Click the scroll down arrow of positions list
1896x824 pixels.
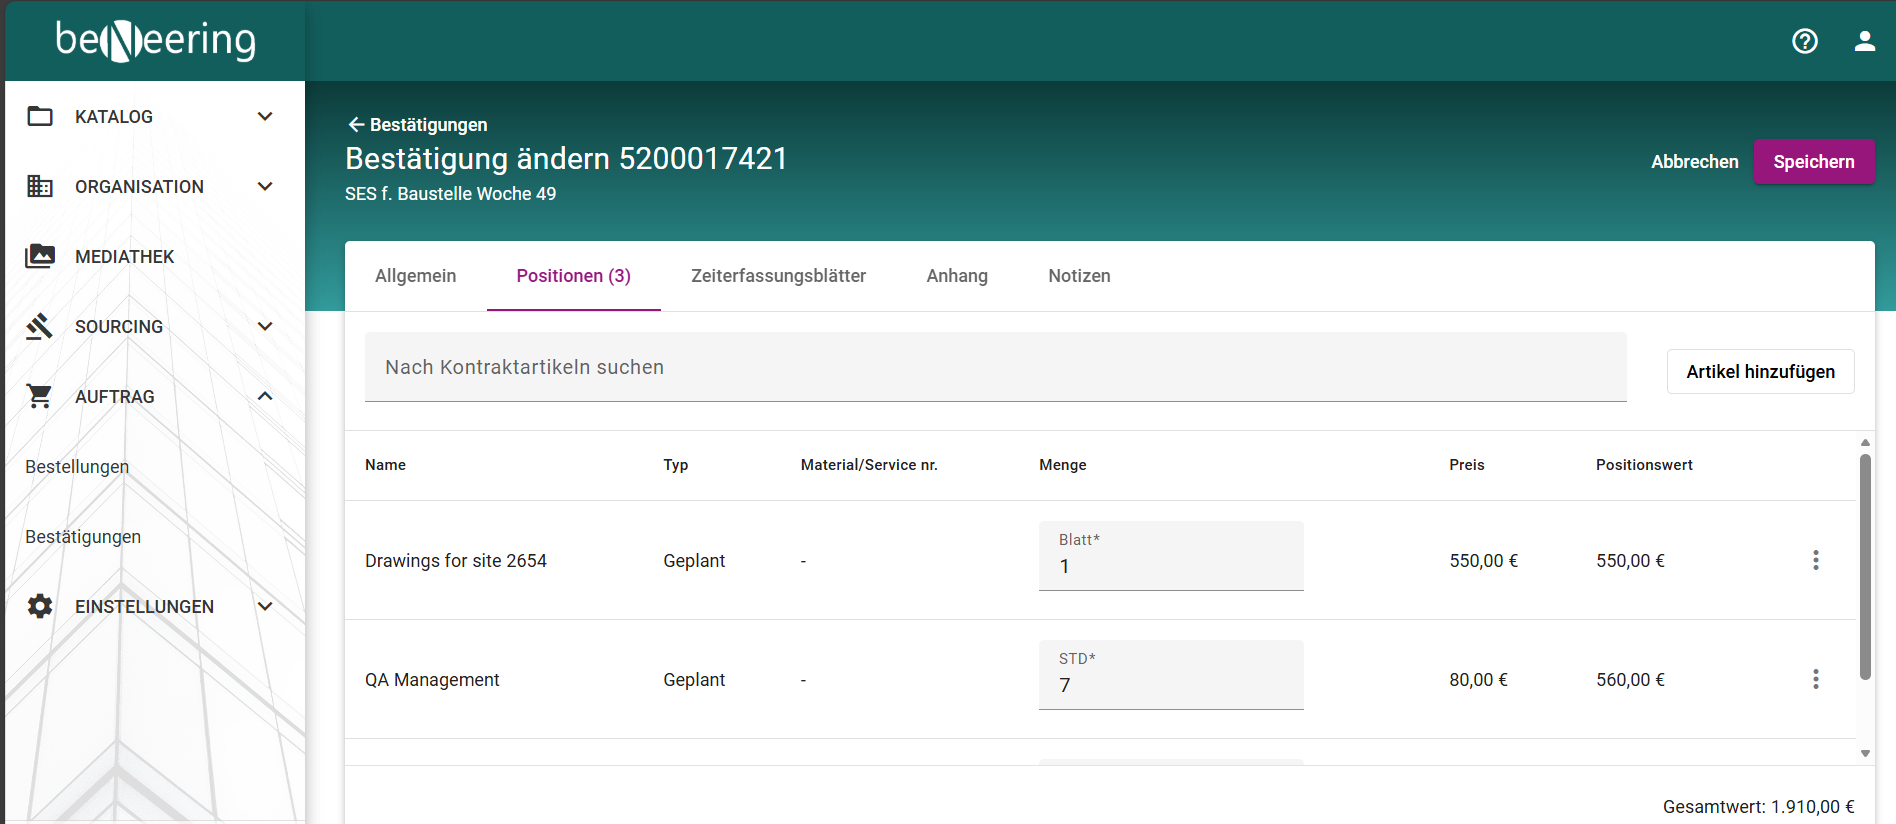(1865, 754)
